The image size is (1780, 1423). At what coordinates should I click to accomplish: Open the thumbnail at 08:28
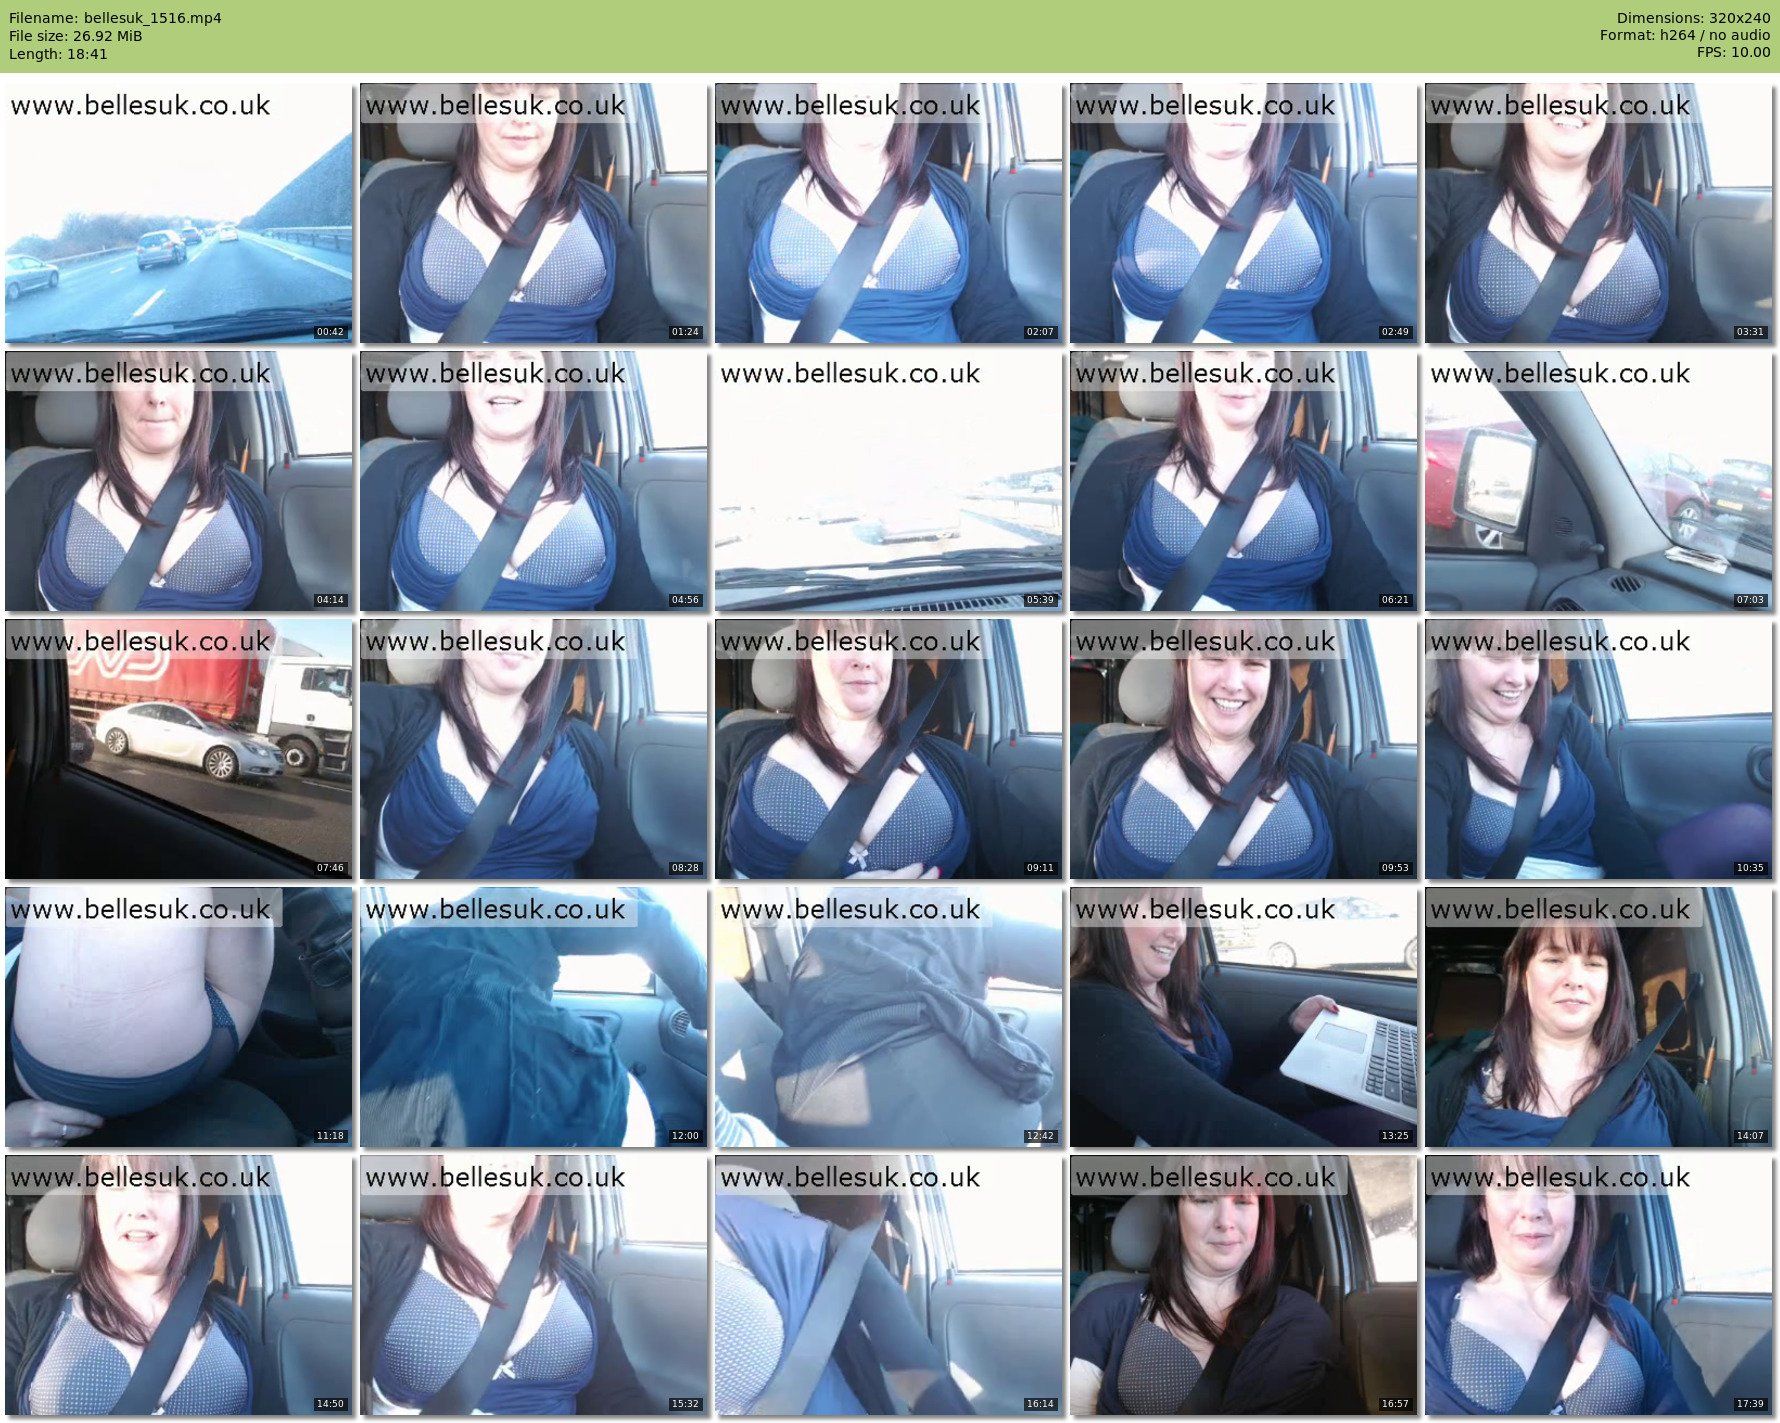(x=534, y=749)
